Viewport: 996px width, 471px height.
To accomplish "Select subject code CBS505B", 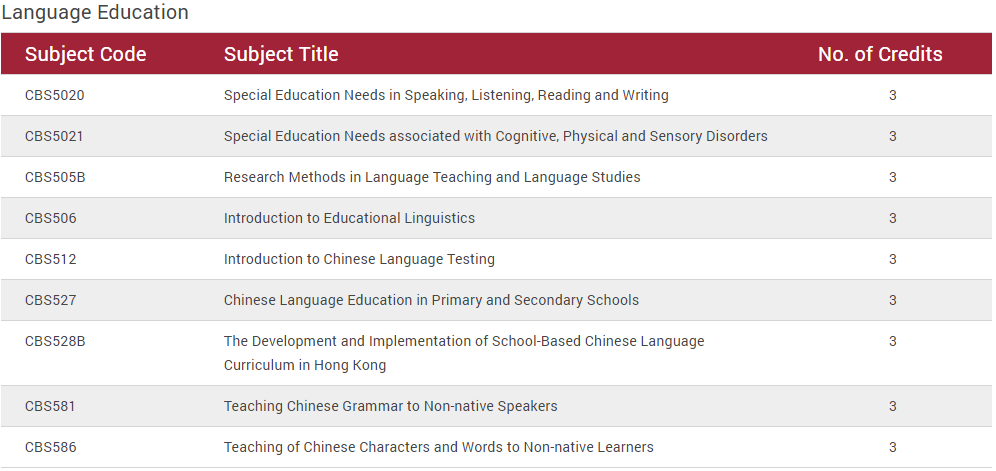I will tap(55, 177).
